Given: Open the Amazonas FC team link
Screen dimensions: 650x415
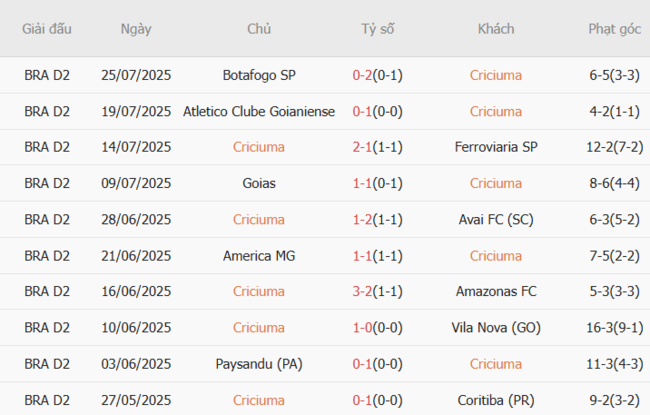Looking at the screenshot, I should tap(495, 291).
